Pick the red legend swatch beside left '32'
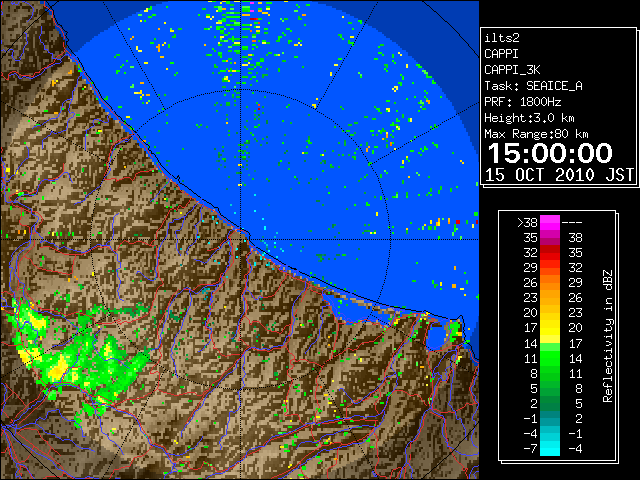 click(x=550, y=253)
